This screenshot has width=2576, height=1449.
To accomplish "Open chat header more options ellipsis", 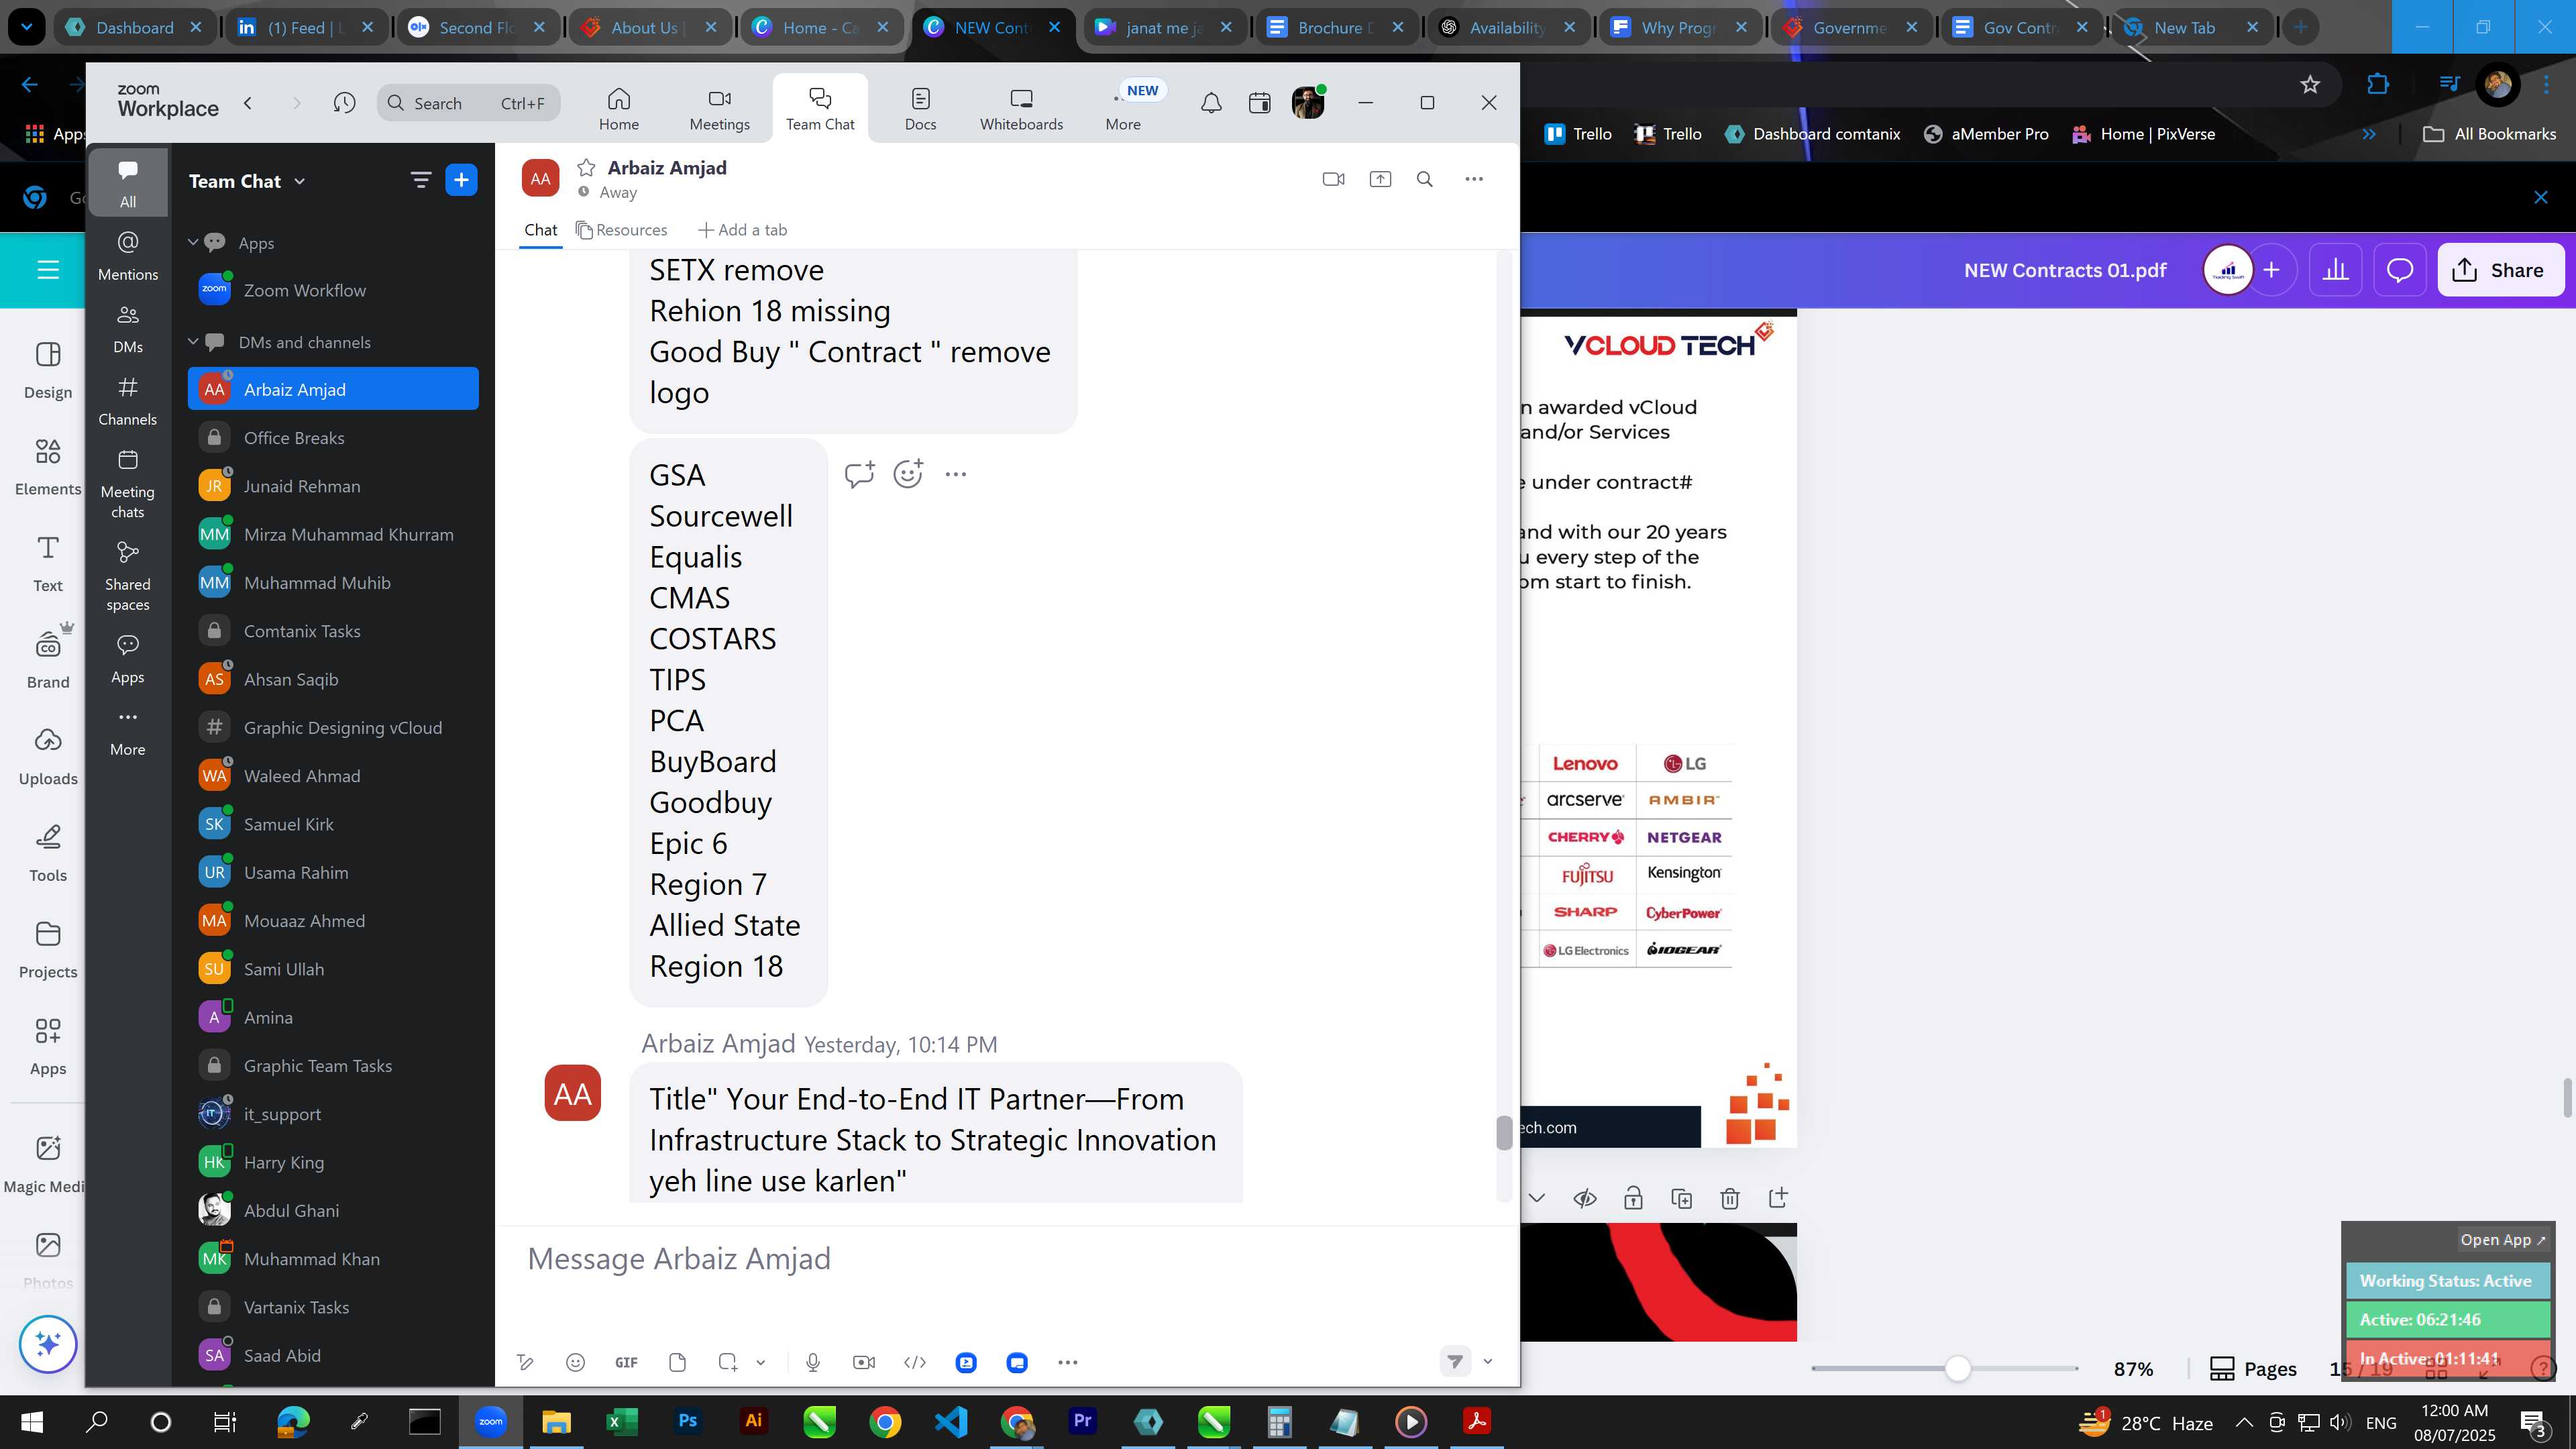I will pos(1474,179).
